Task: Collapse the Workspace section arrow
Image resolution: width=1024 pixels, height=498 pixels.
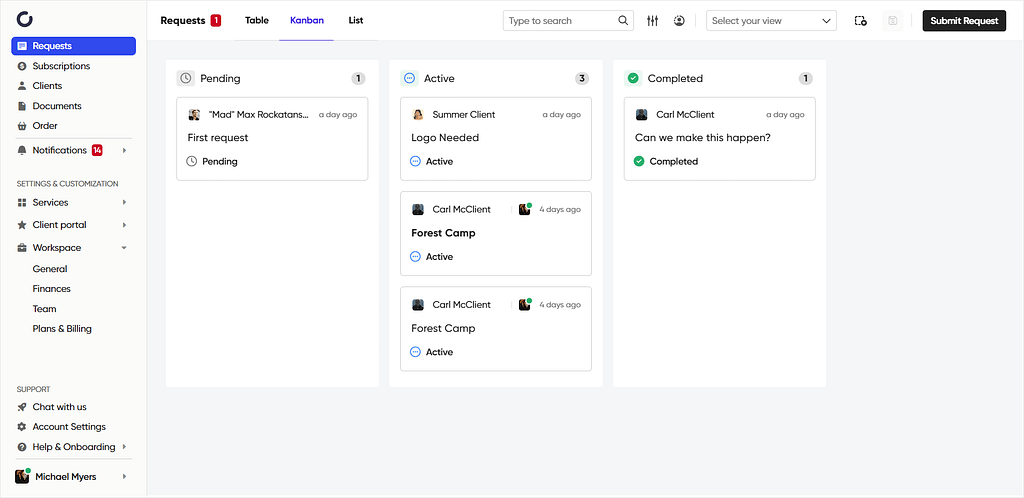Action: pyautogui.click(x=124, y=247)
